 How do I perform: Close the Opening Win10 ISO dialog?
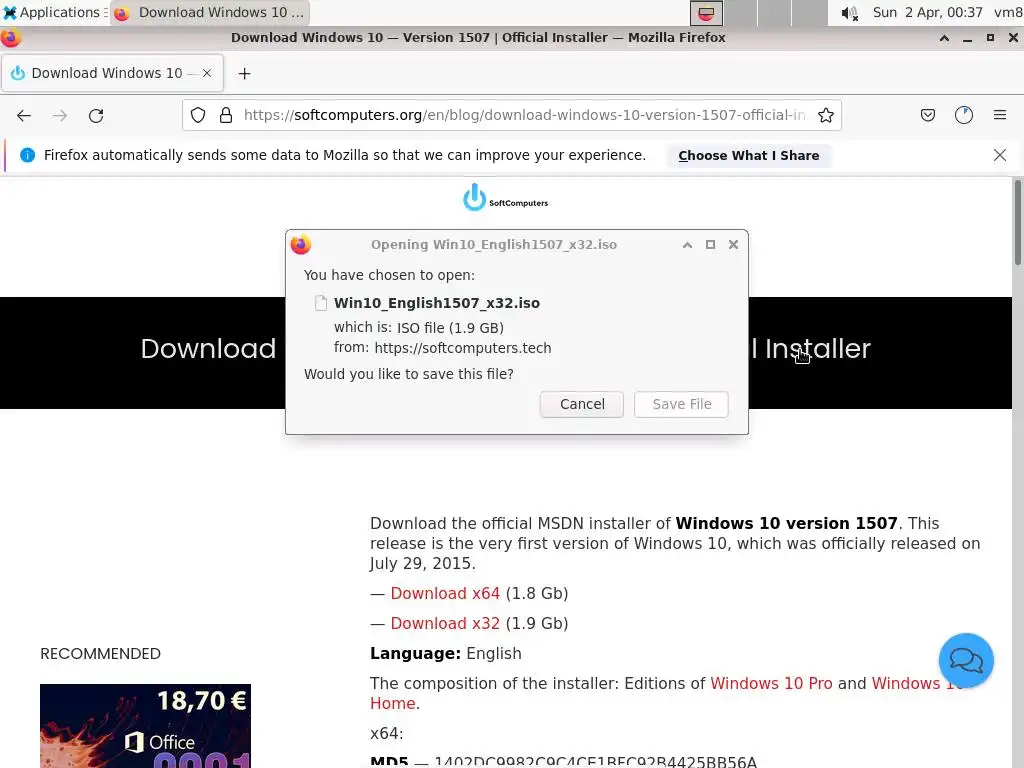pos(733,244)
